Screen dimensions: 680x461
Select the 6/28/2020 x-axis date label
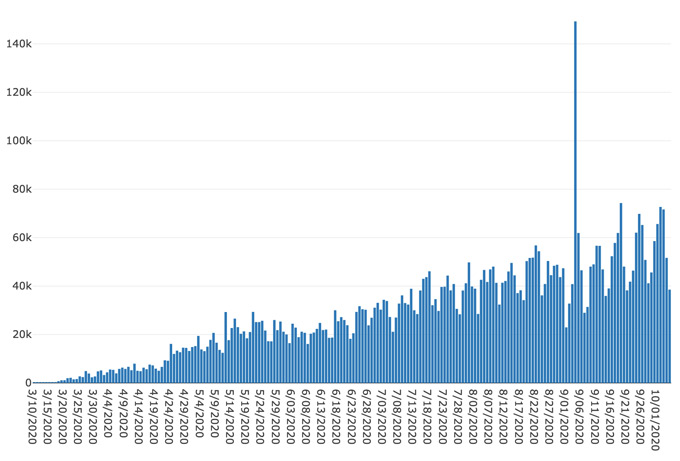click(x=366, y=416)
